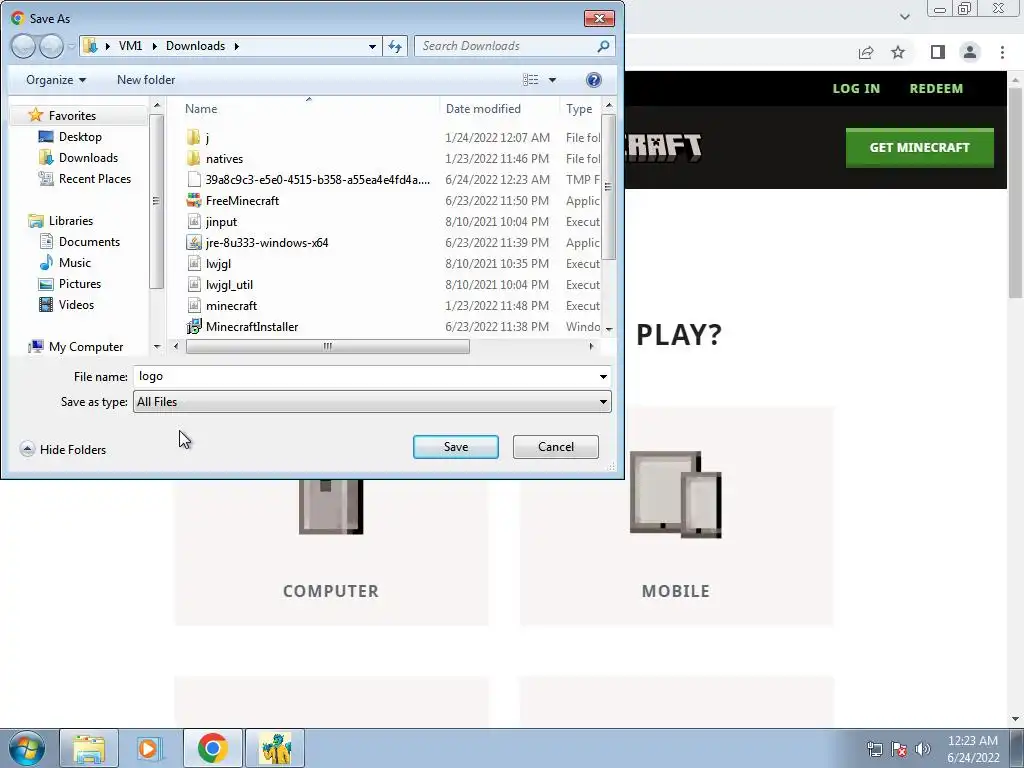Click the Windows Start orb

coord(27,748)
